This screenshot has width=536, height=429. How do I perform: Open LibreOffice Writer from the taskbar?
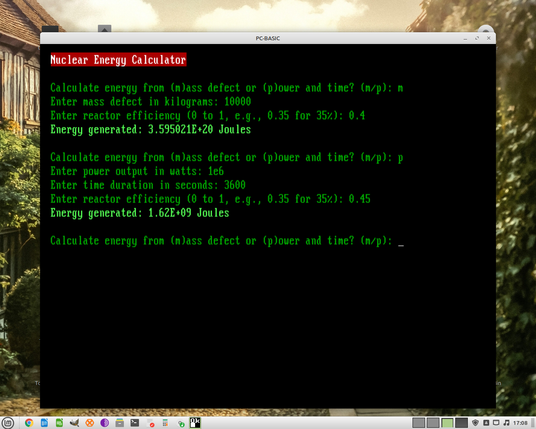coord(44,423)
